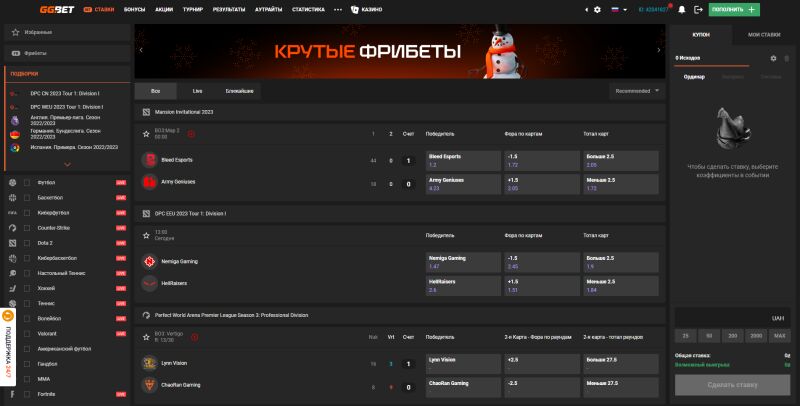The image size is (800, 406).
Task: Open the Статистика menu item
Action: point(308,10)
